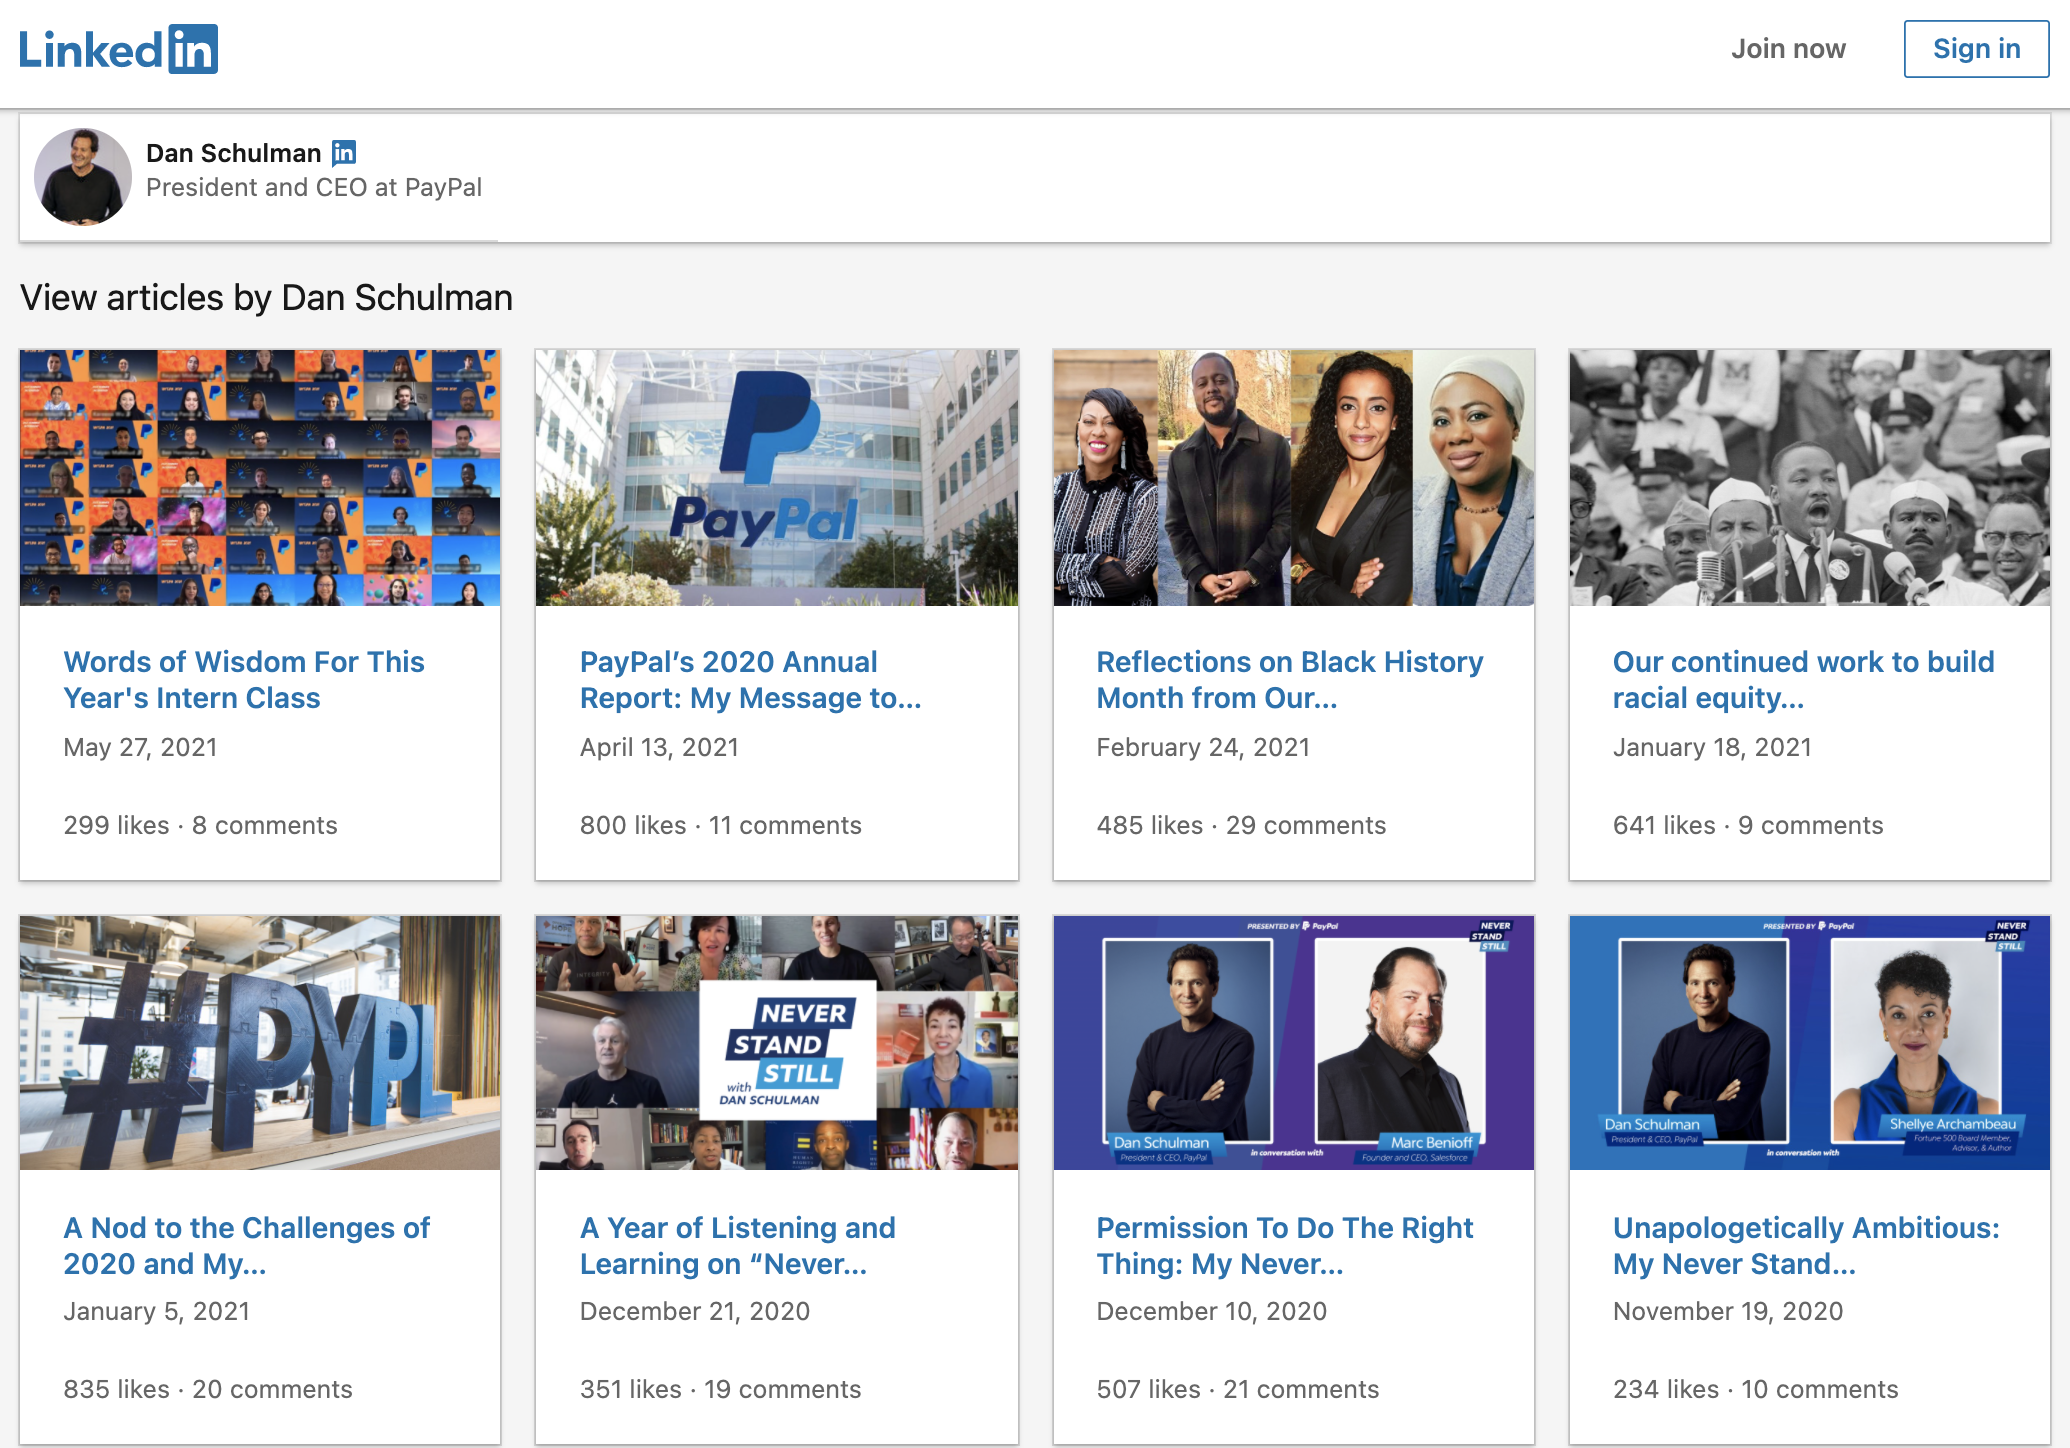Open Dan Schulman's profile photo

(83, 177)
